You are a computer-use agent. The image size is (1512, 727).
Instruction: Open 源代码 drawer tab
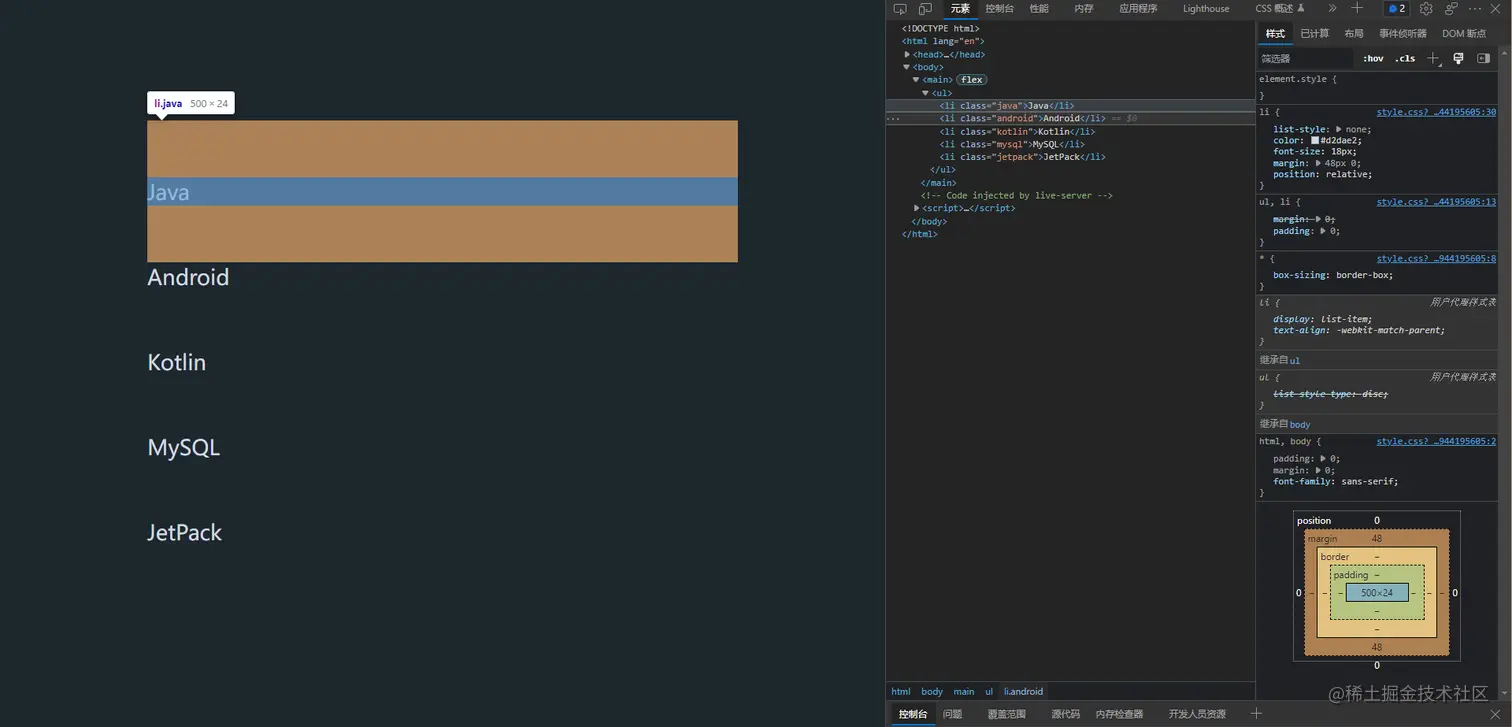pyautogui.click(x=1066, y=714)
